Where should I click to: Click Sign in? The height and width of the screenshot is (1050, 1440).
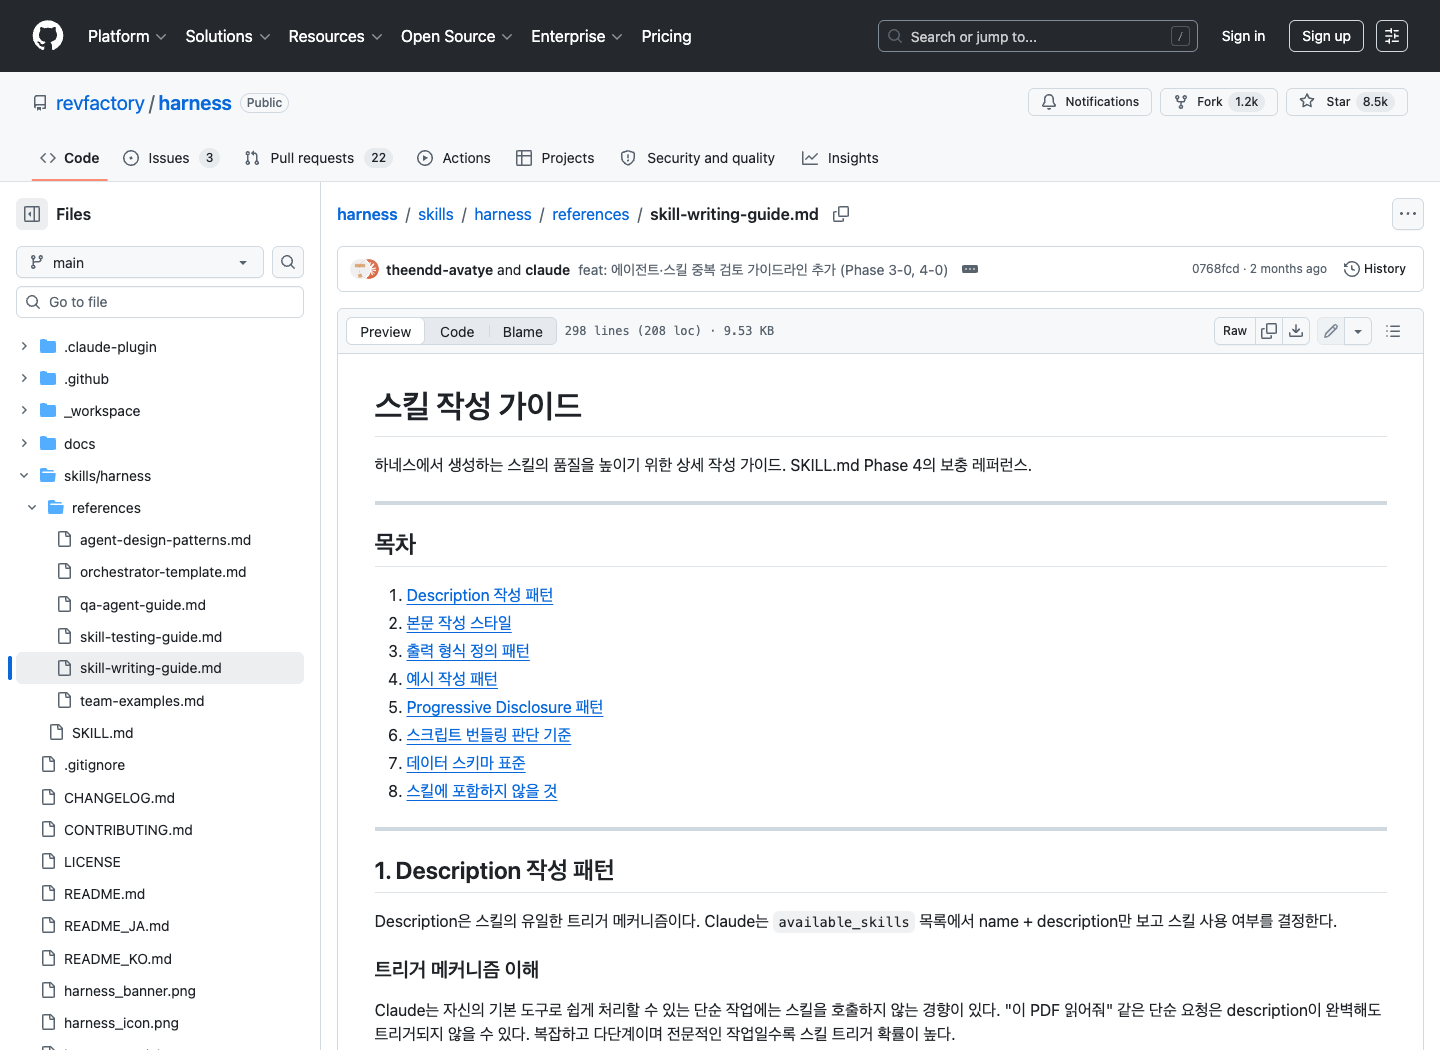[1243, 36]
